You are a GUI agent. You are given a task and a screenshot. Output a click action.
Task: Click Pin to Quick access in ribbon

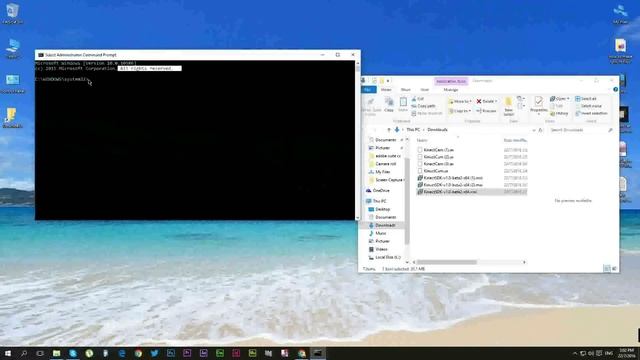[371, 107]
